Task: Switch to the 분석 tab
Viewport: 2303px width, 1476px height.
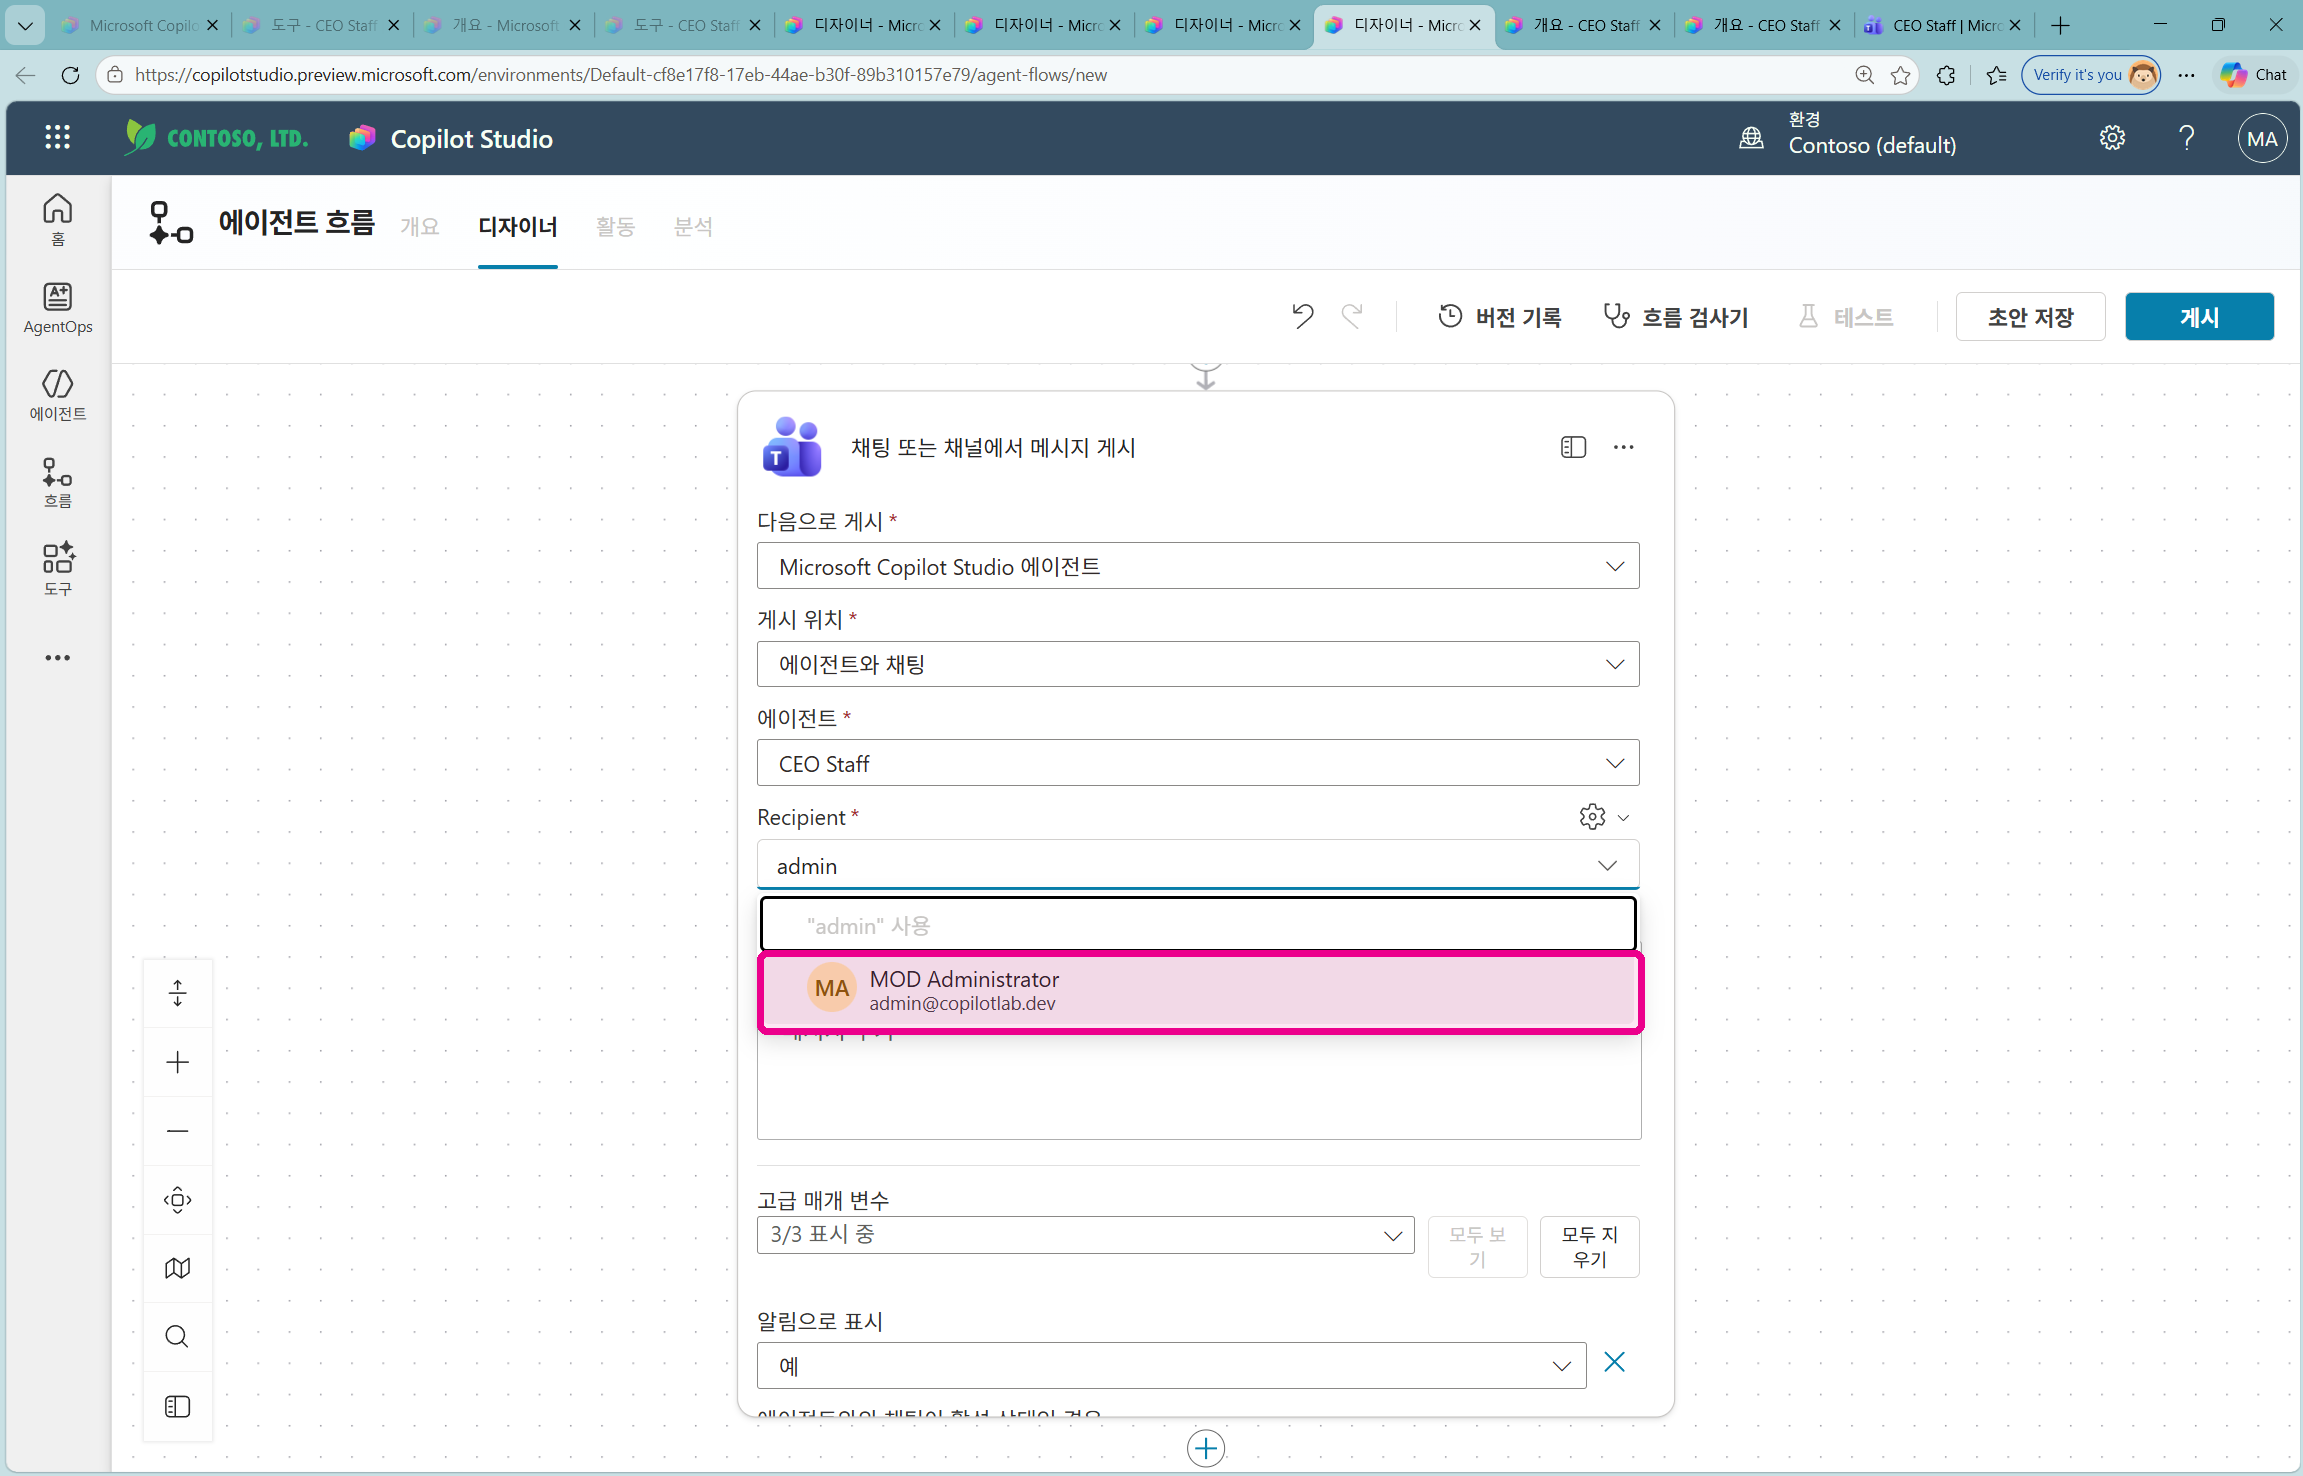Action: [693, 227]
